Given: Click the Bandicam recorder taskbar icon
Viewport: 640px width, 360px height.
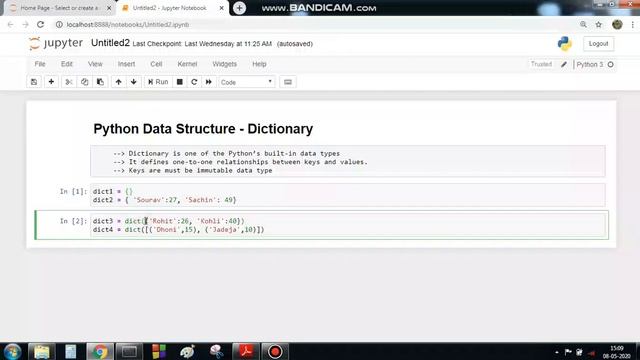Looking at the screenshot, I should (275, 351).
